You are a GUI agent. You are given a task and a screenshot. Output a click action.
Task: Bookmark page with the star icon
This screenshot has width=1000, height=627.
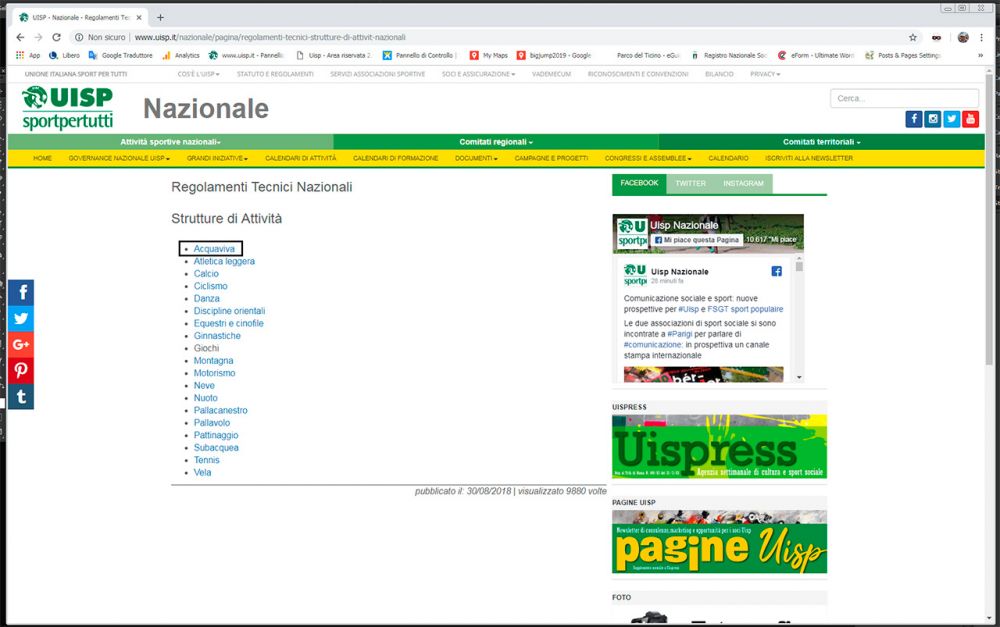pyautogui.click(x=913, y=38)
